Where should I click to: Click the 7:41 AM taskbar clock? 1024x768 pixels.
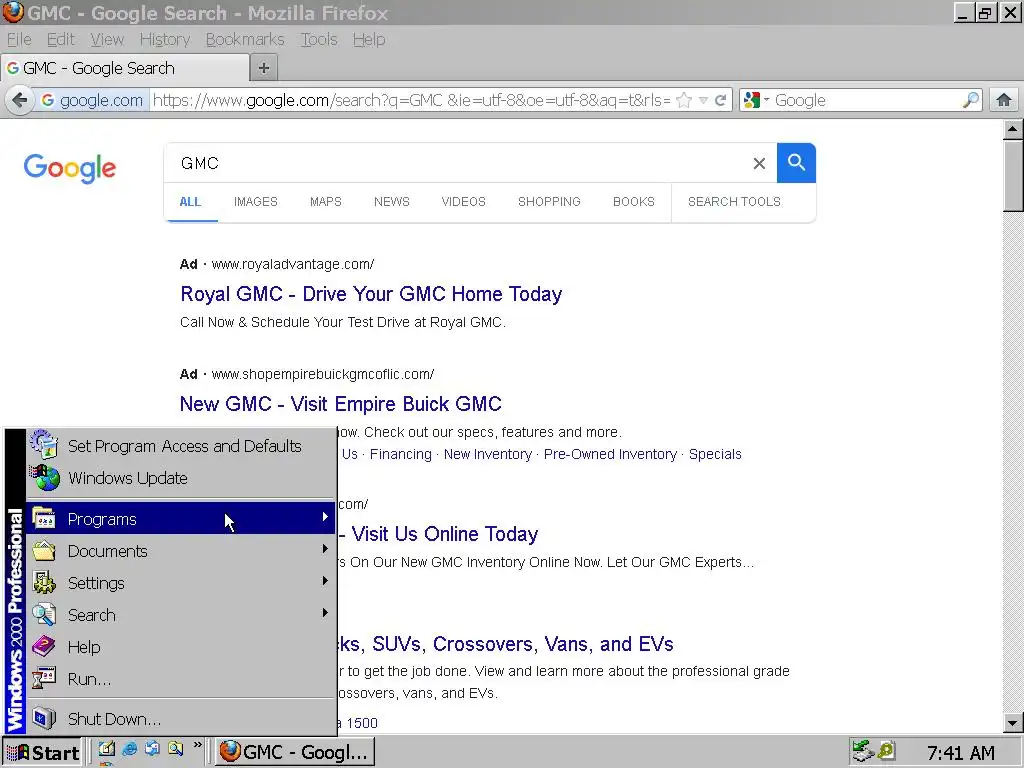click(961, 752)
